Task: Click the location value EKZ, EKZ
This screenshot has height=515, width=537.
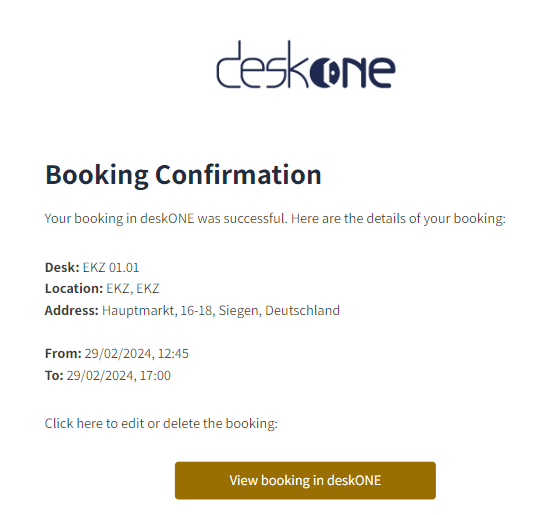Action: point(133,289)
